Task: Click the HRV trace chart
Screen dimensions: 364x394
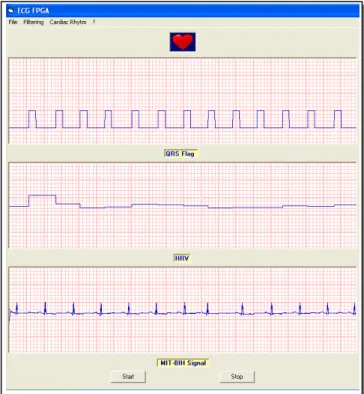Action: (182, 205)
